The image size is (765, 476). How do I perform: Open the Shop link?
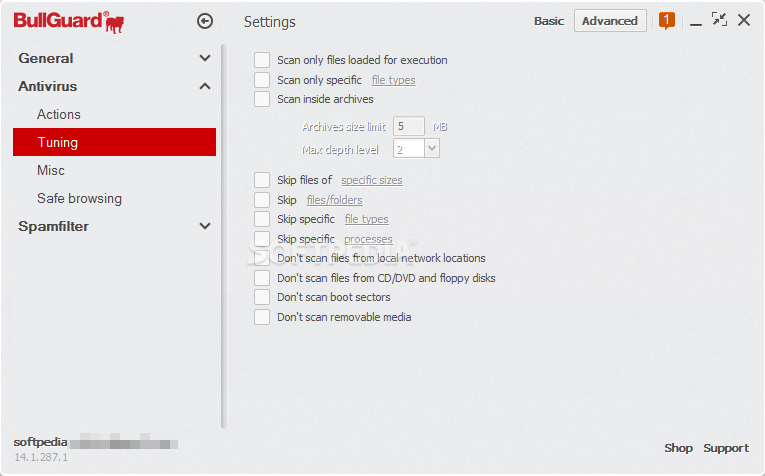[678, 448]
